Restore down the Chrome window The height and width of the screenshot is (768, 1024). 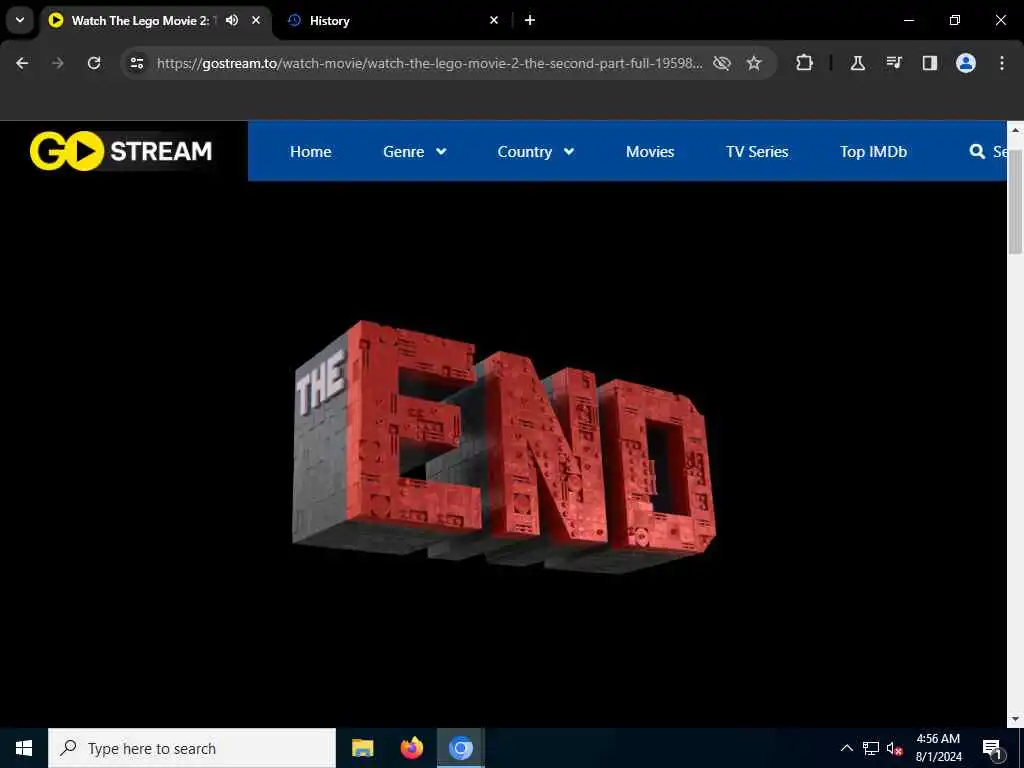tap(955, 20)
